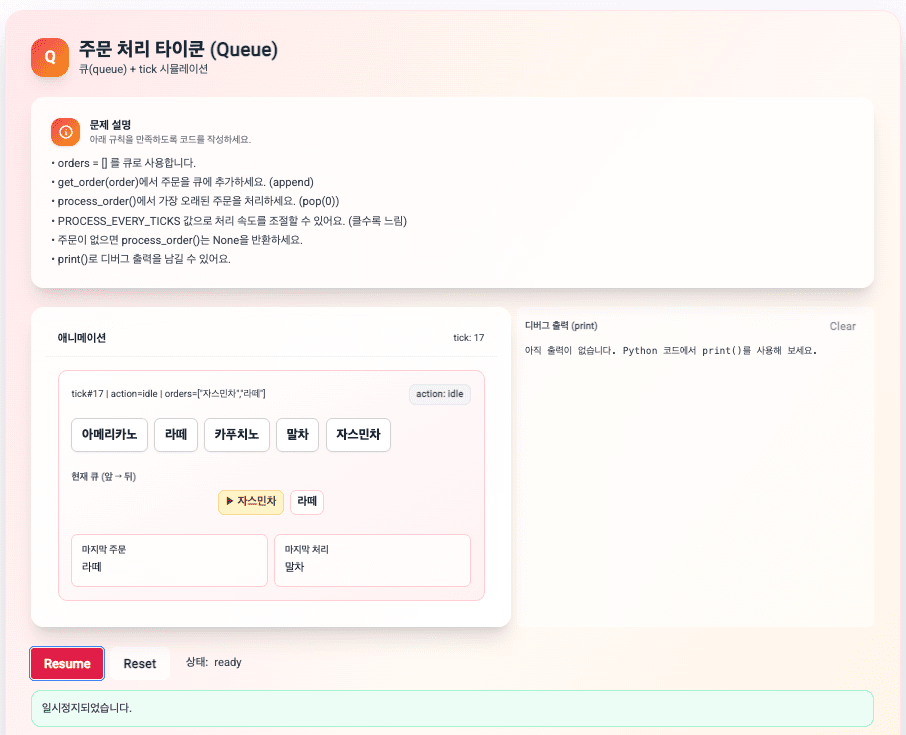Order an 아메리카노 menu item
The height and width of the screenshot is (735, 906).
tap(109, 435)
